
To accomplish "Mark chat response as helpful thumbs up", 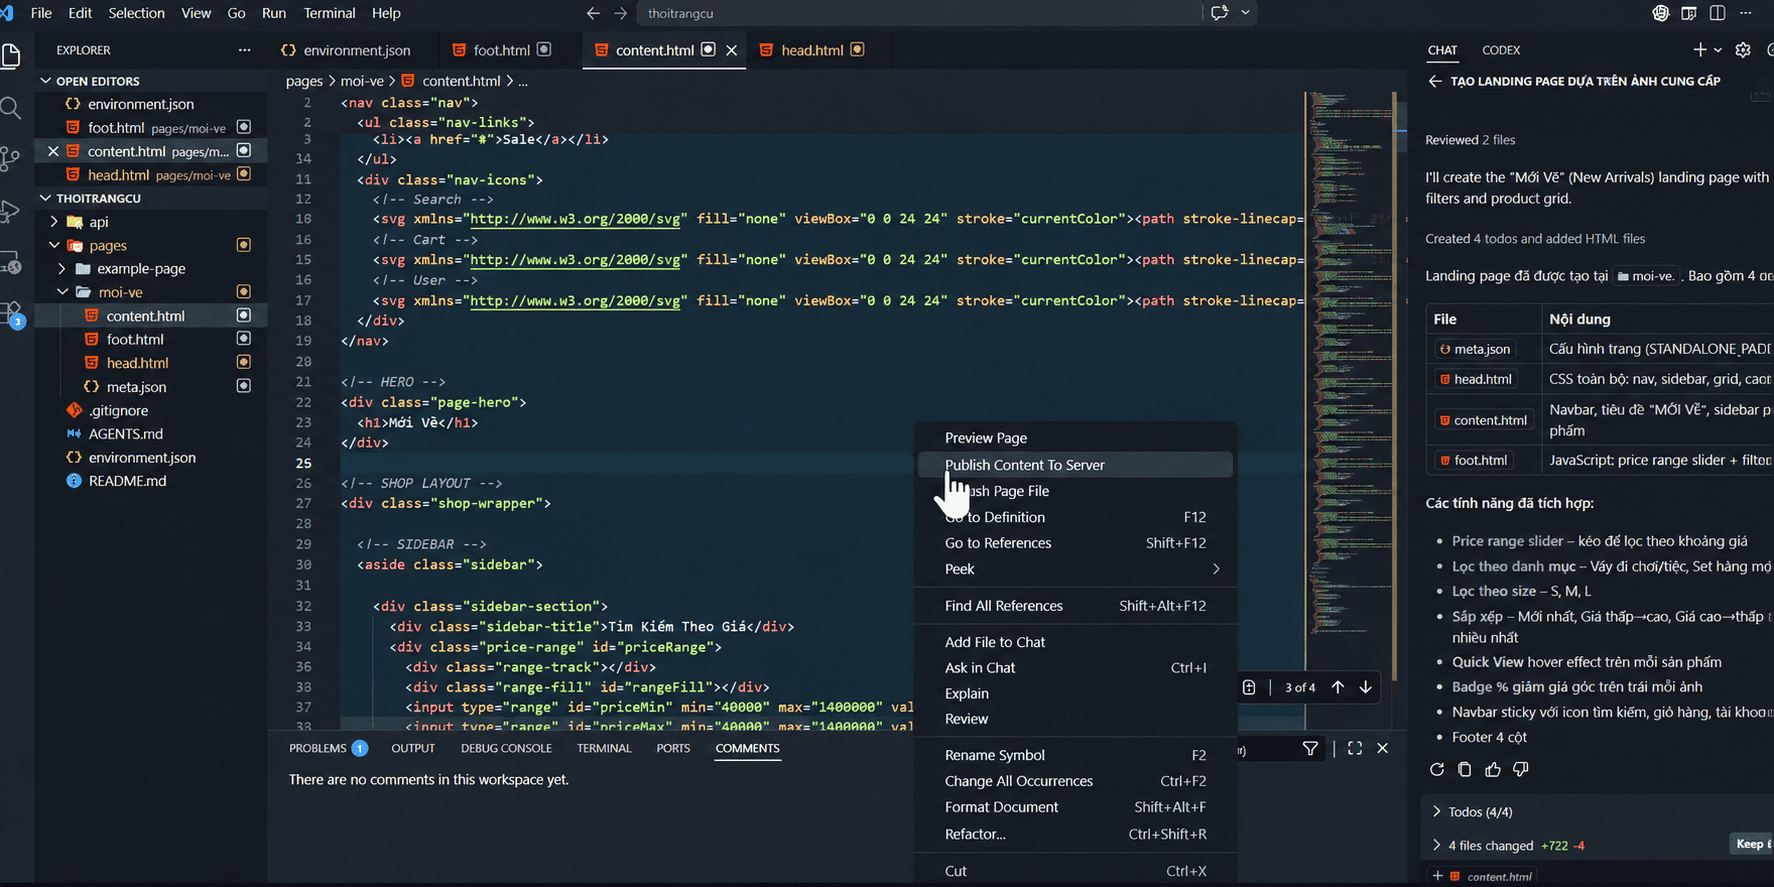I will point(1493,769).
